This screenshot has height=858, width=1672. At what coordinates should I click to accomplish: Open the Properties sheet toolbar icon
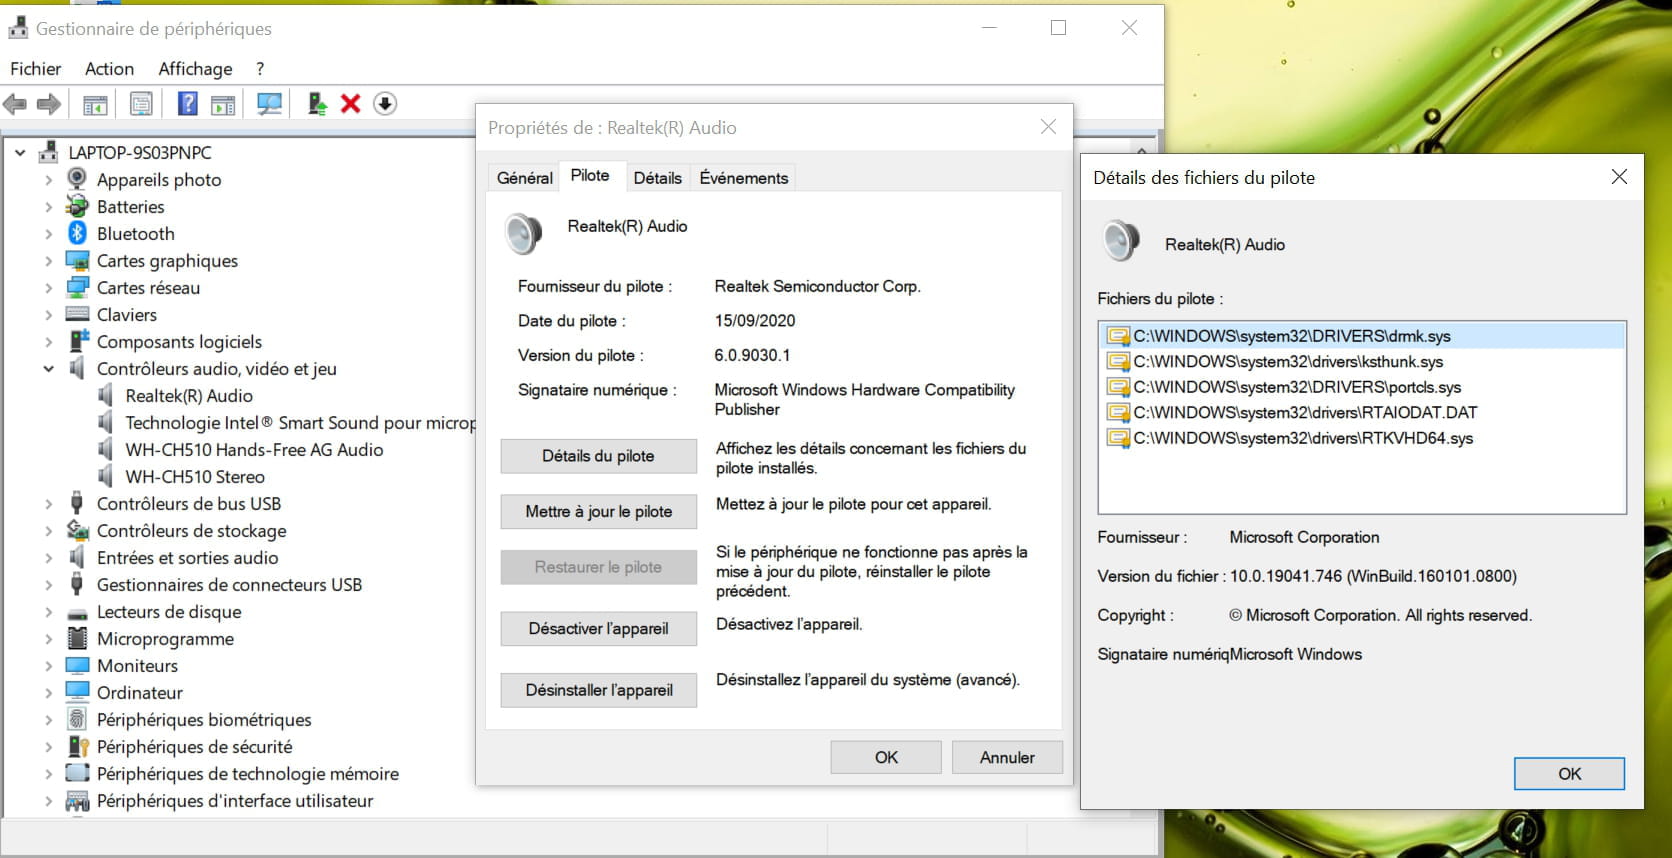point(141,104)
